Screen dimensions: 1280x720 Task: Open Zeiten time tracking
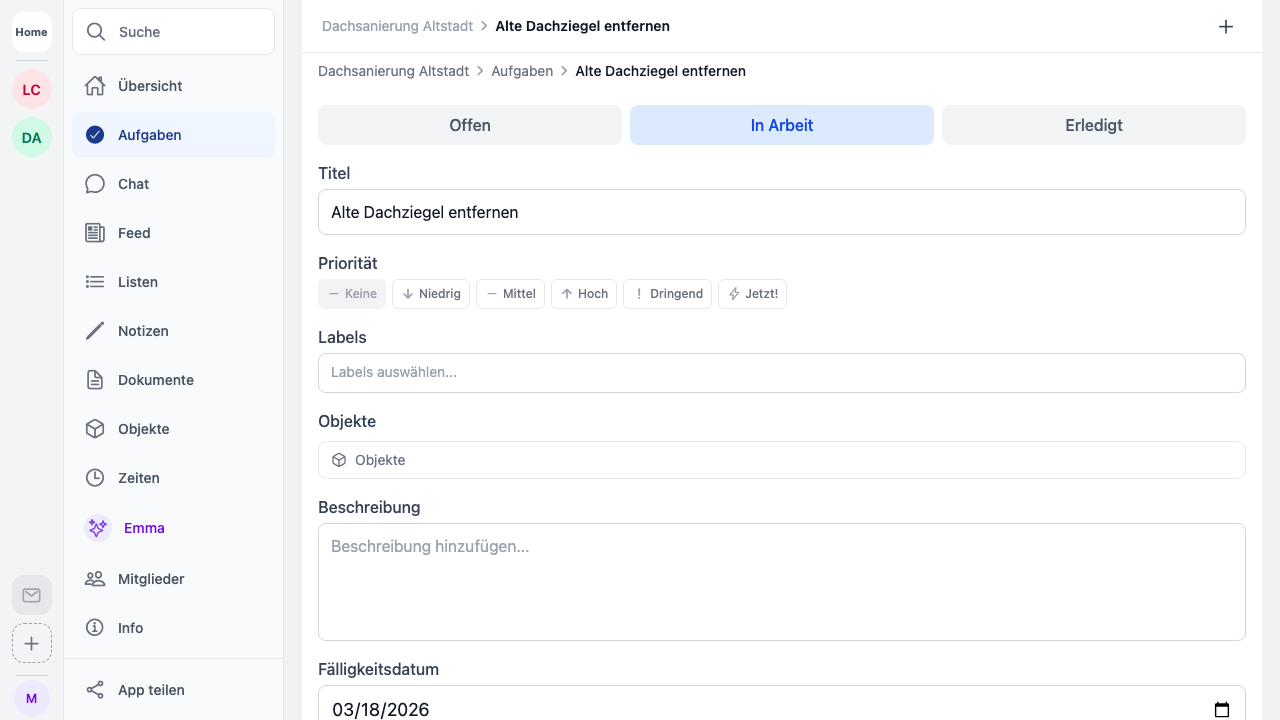click(x=138, y=478)
